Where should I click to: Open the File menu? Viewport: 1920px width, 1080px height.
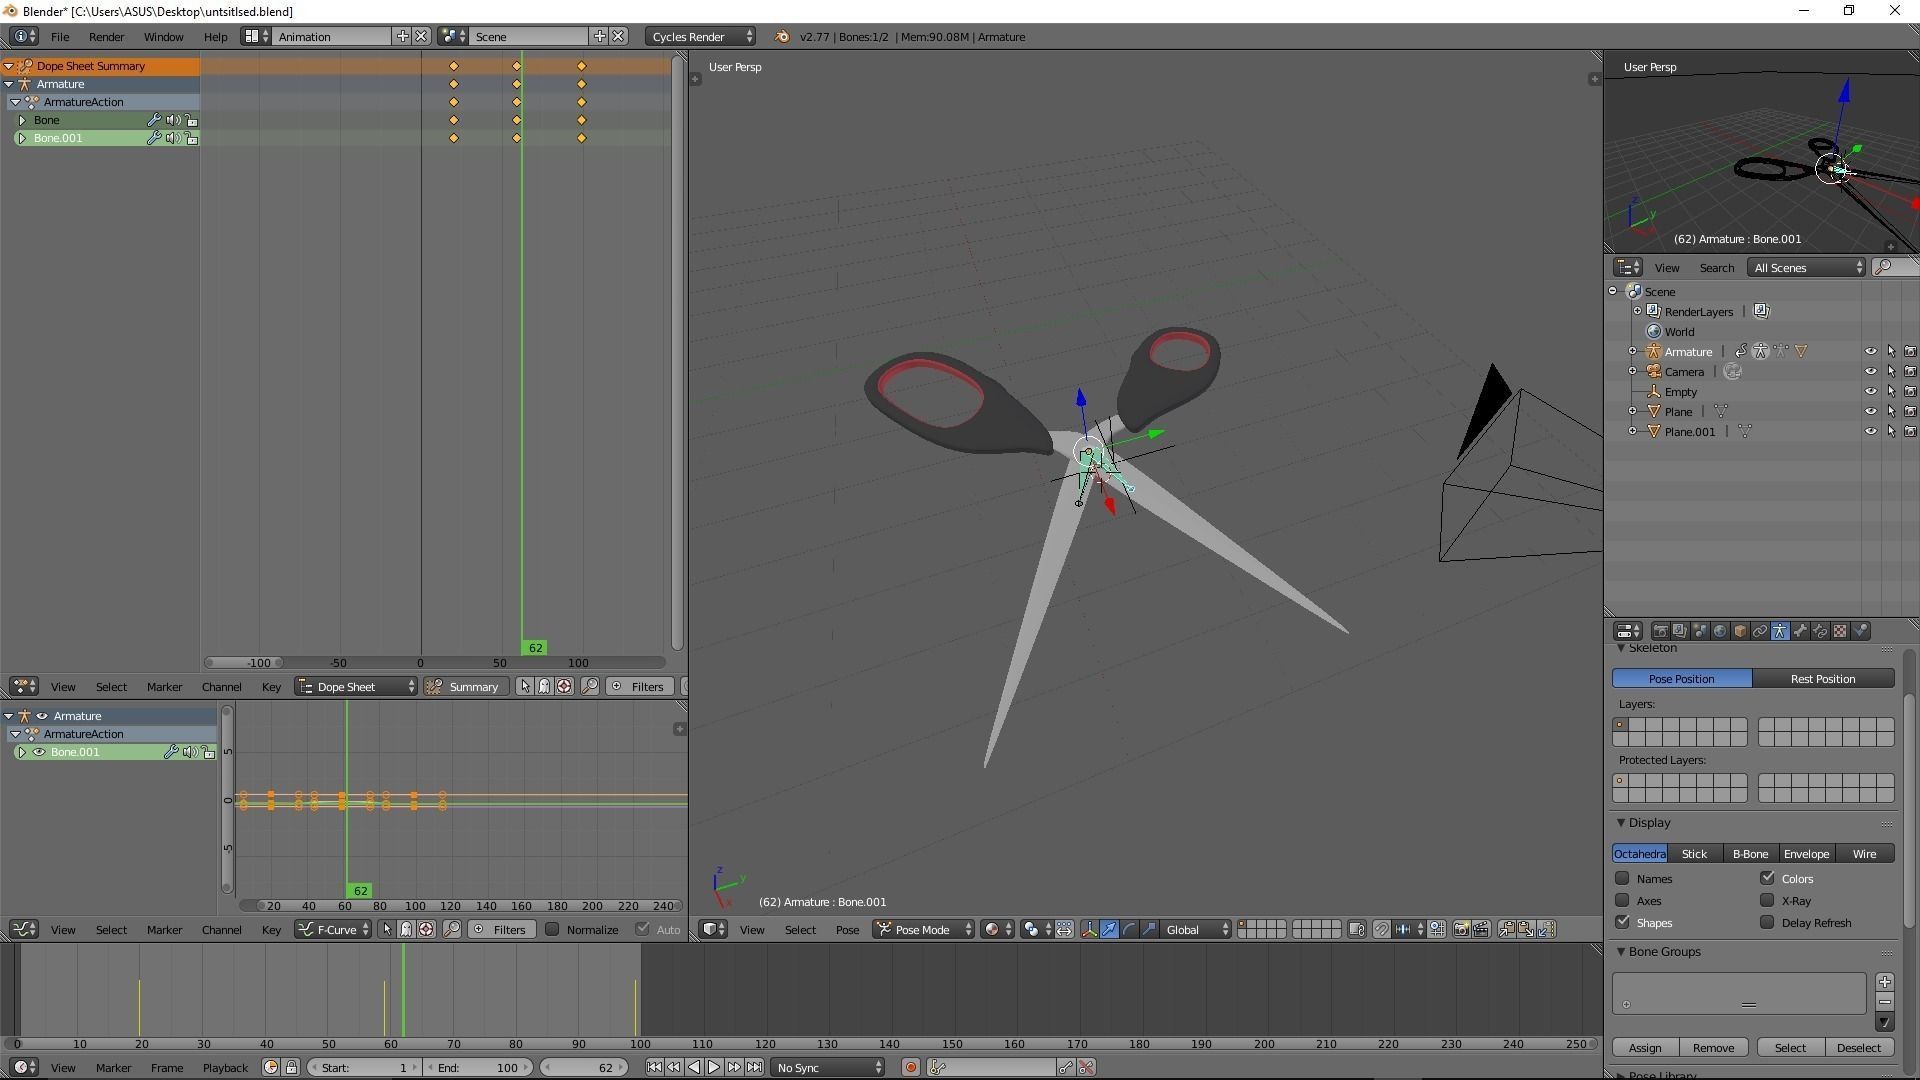tap(60, 36)
